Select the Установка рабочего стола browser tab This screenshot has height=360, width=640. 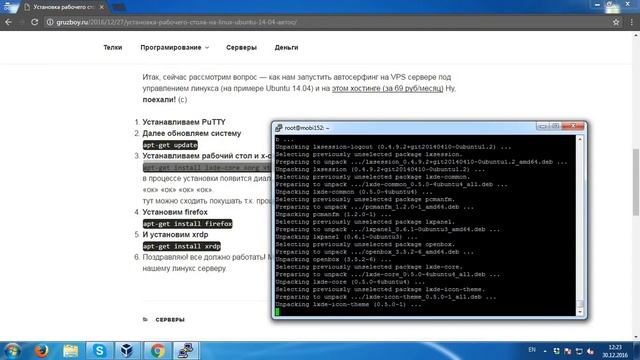tap(63, 7)
